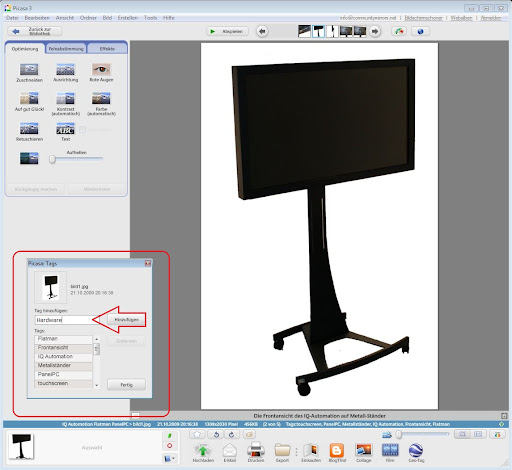Open the Ausrichtung straighten tool
This screenshot has width=512, height=470.
point(65,70)
